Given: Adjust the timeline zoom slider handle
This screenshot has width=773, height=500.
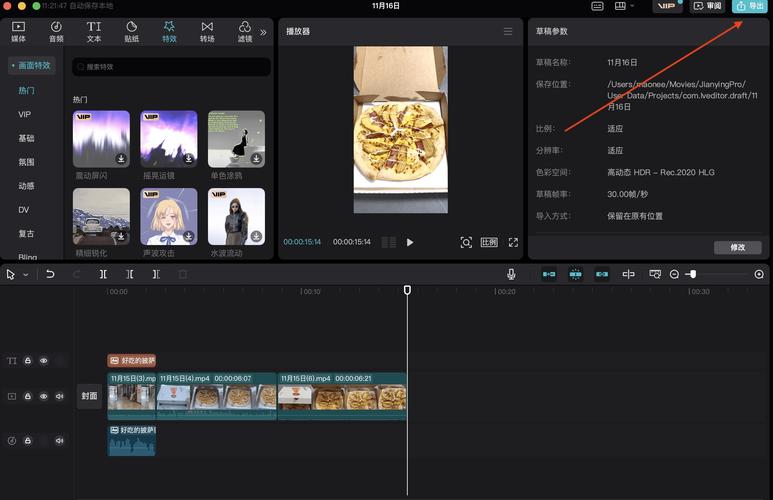Looking at the screenshot, I should pyautogui.click(x=693, y=274).
